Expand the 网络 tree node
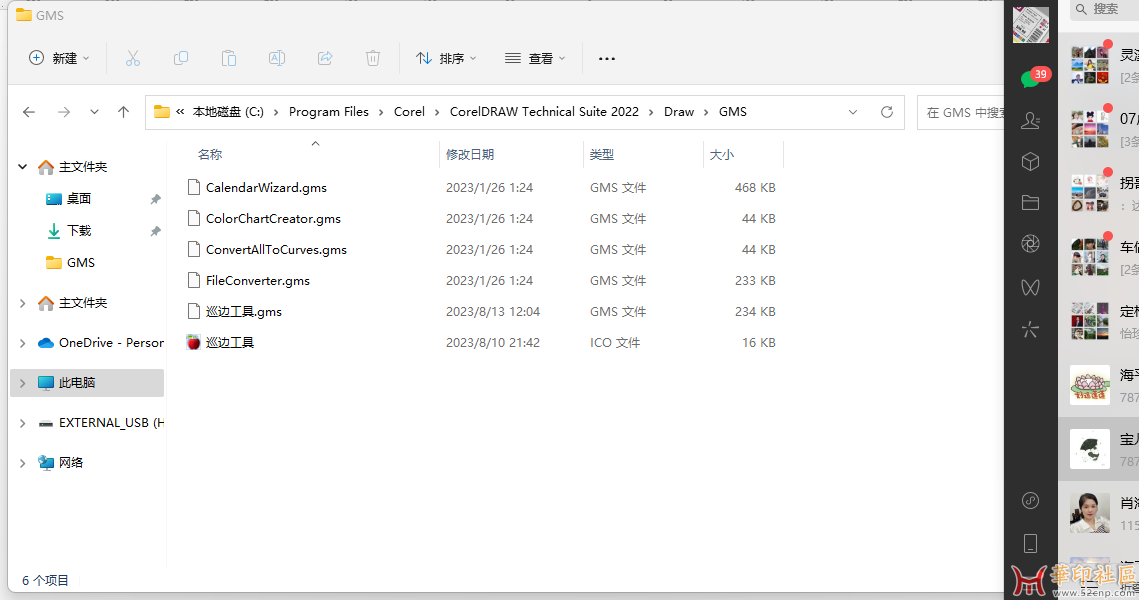Image resolution: width=1139 pixels, height=600 pixels. click(x=23, y=463)
